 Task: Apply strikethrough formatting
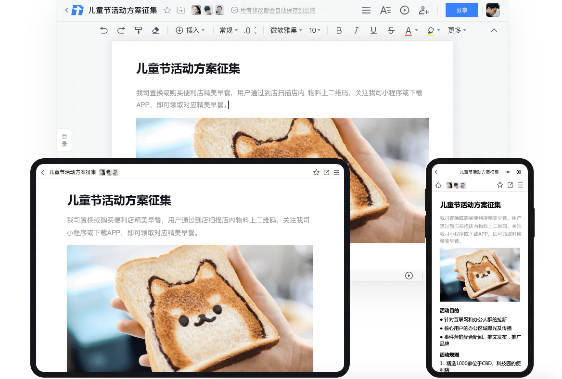pos(391,30)
